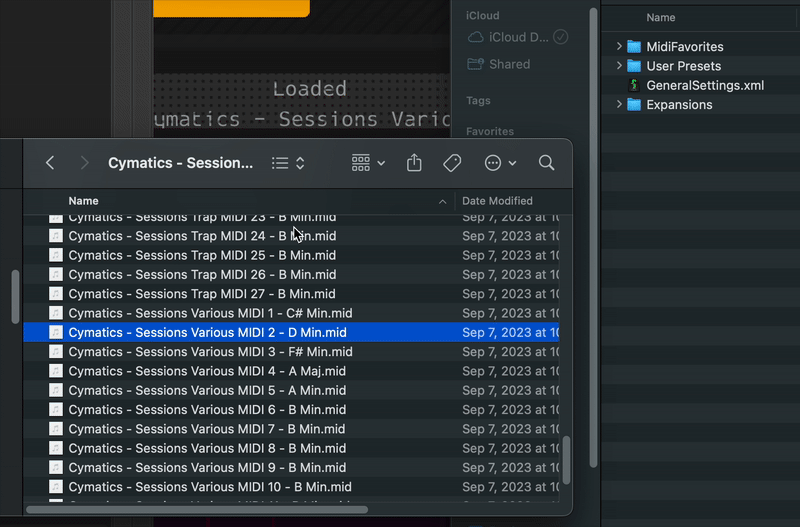Select Sessions Trap MIDI 27 - B Min.mid
800x527 pixels.
(291, 294)
